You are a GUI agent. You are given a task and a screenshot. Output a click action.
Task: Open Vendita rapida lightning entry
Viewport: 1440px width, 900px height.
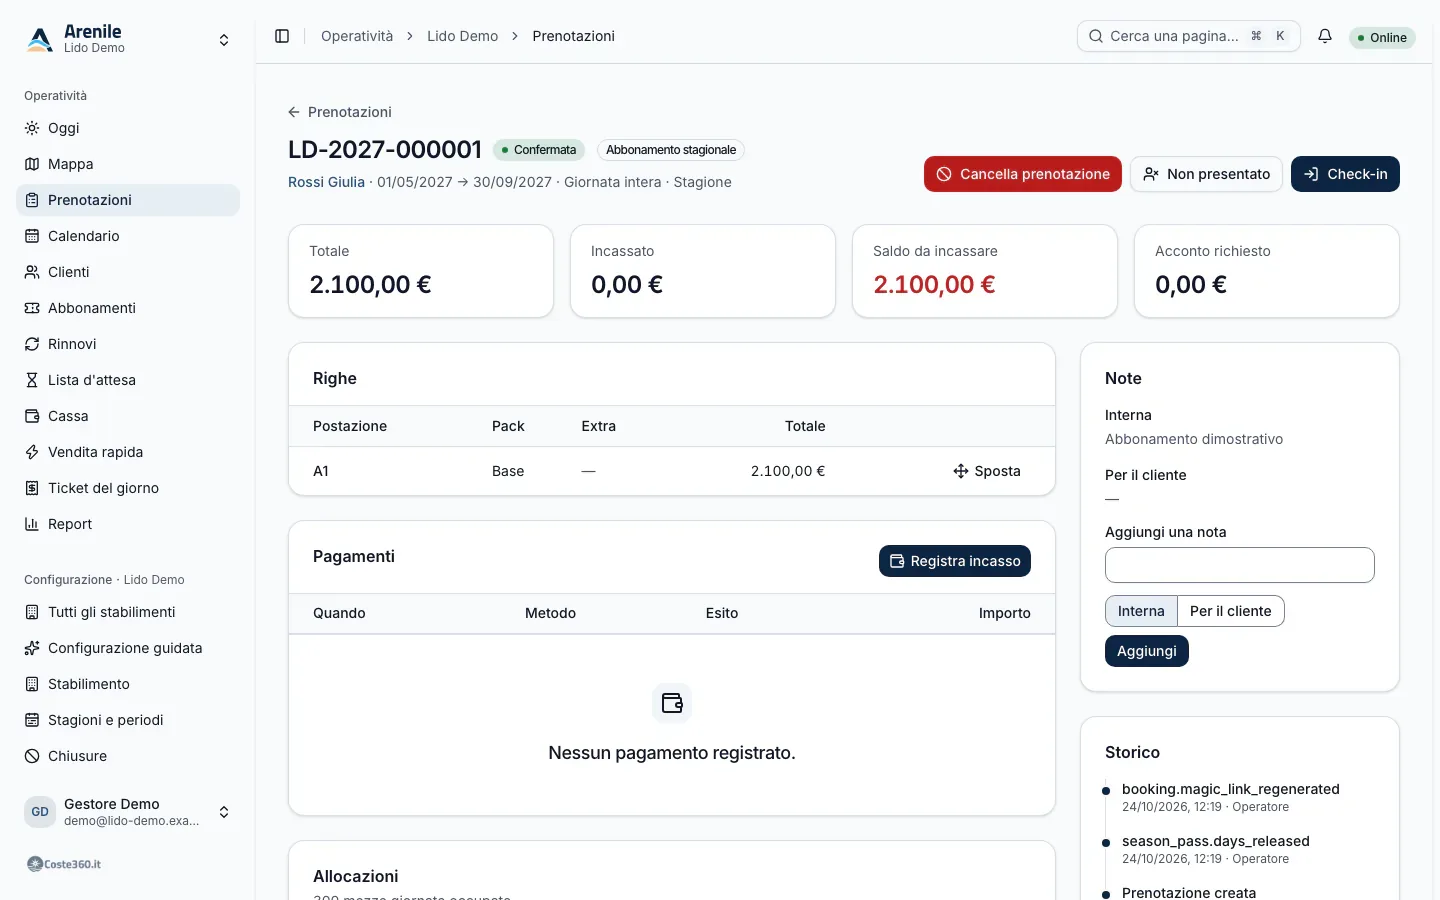coord(128,452)
